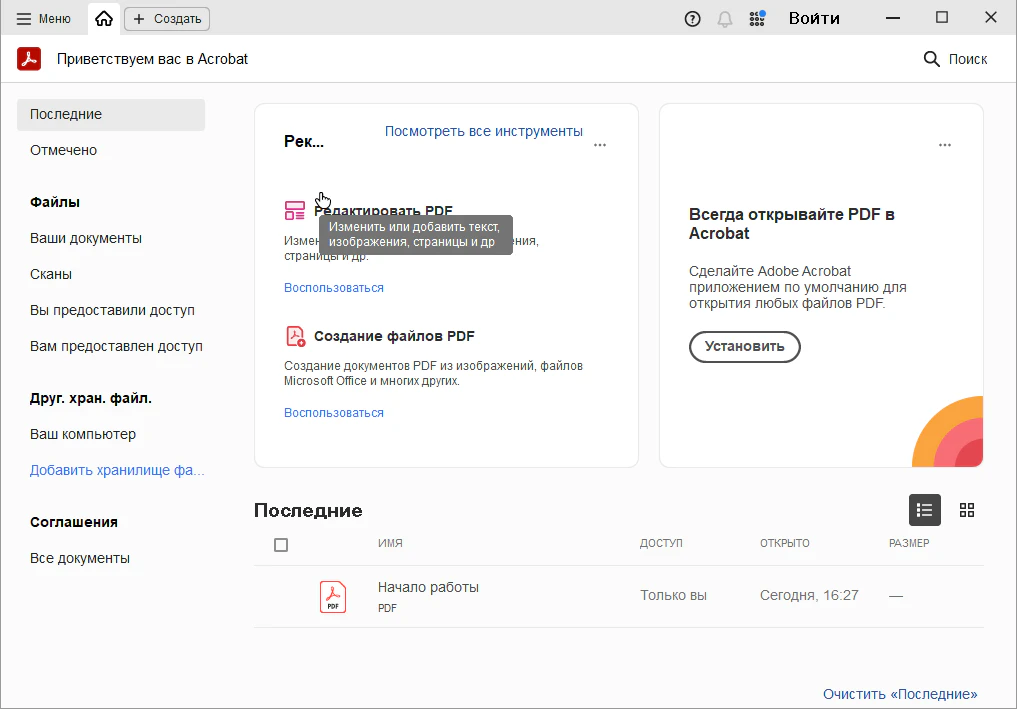Open the Меню hamburger menu

point(44,19)
